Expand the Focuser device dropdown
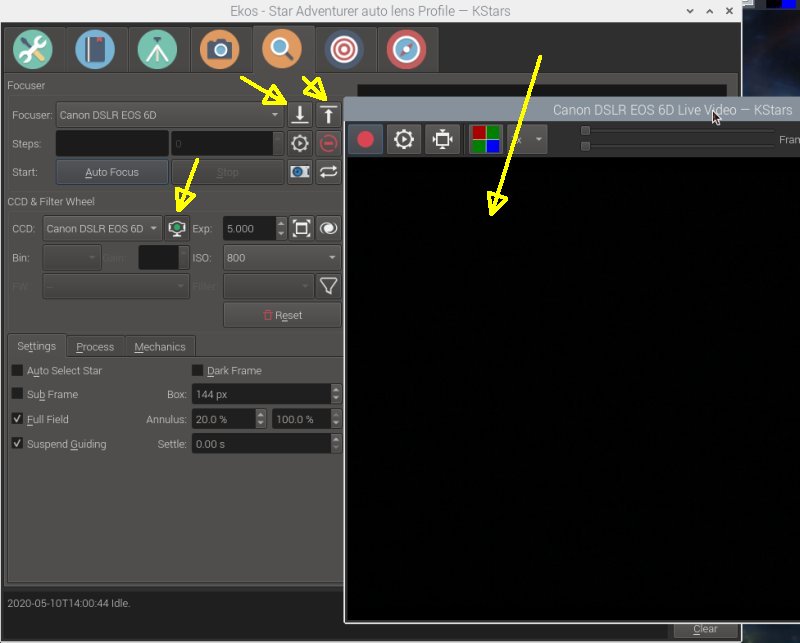Viewport: 800px width, 643px height. point(169,115)
